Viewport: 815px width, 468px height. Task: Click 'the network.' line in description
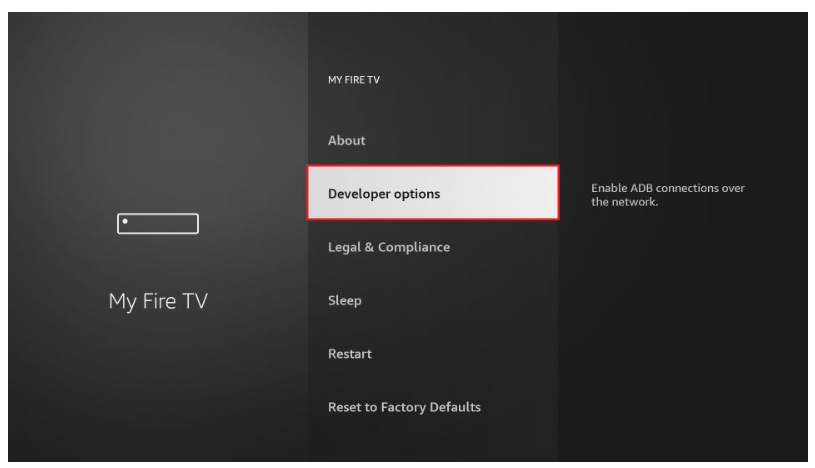click(624, 202)
